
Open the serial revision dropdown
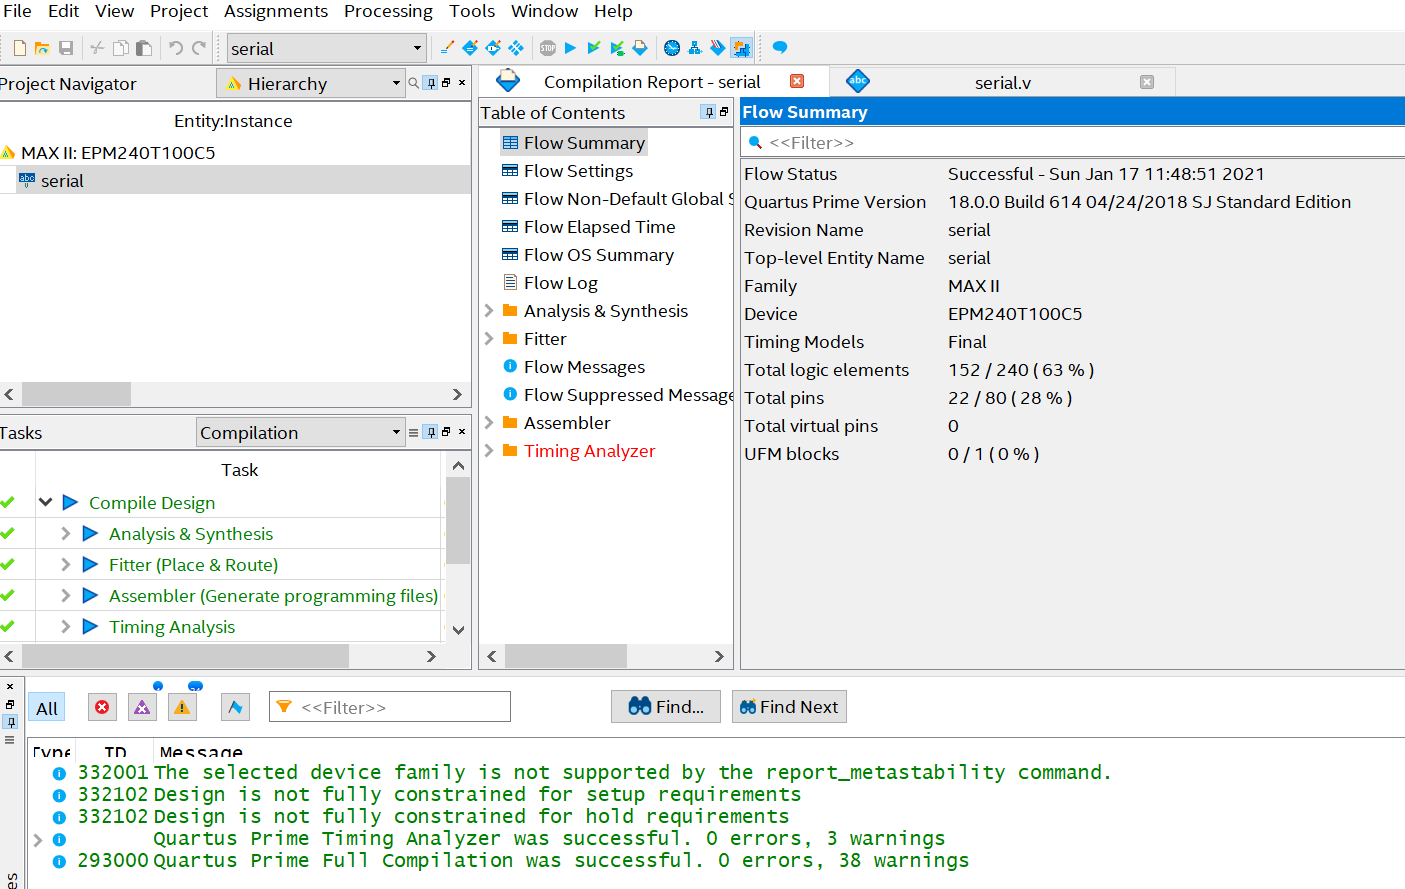coord(326,48)
